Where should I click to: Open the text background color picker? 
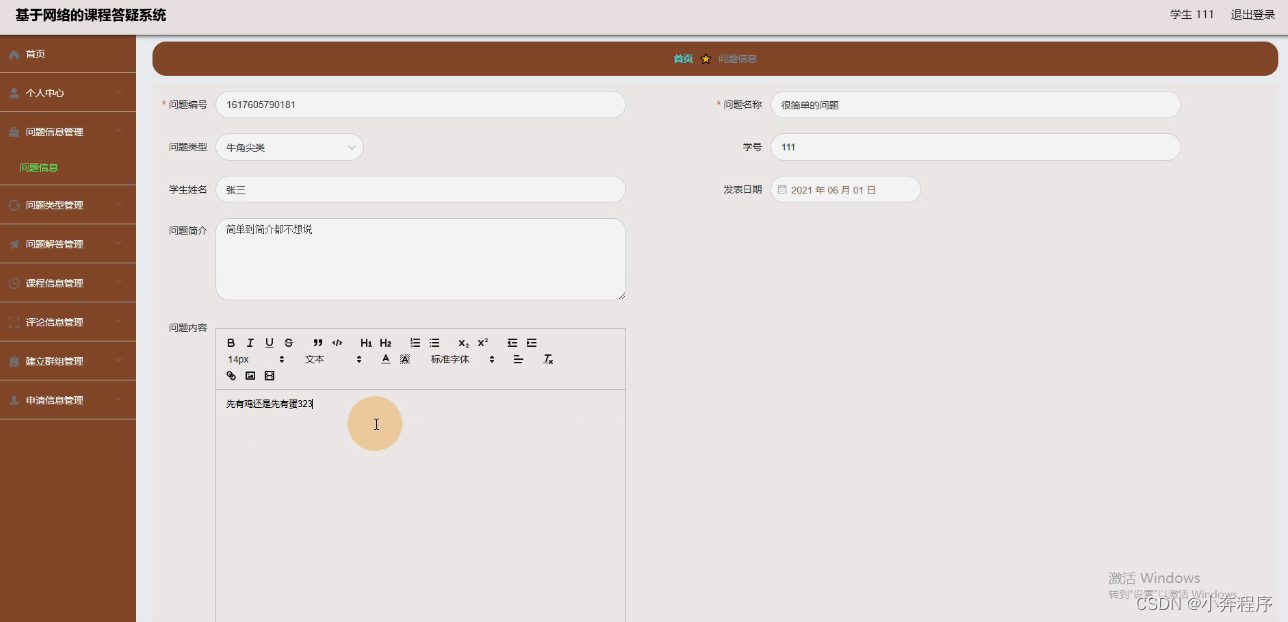click(x=405, y=359)
